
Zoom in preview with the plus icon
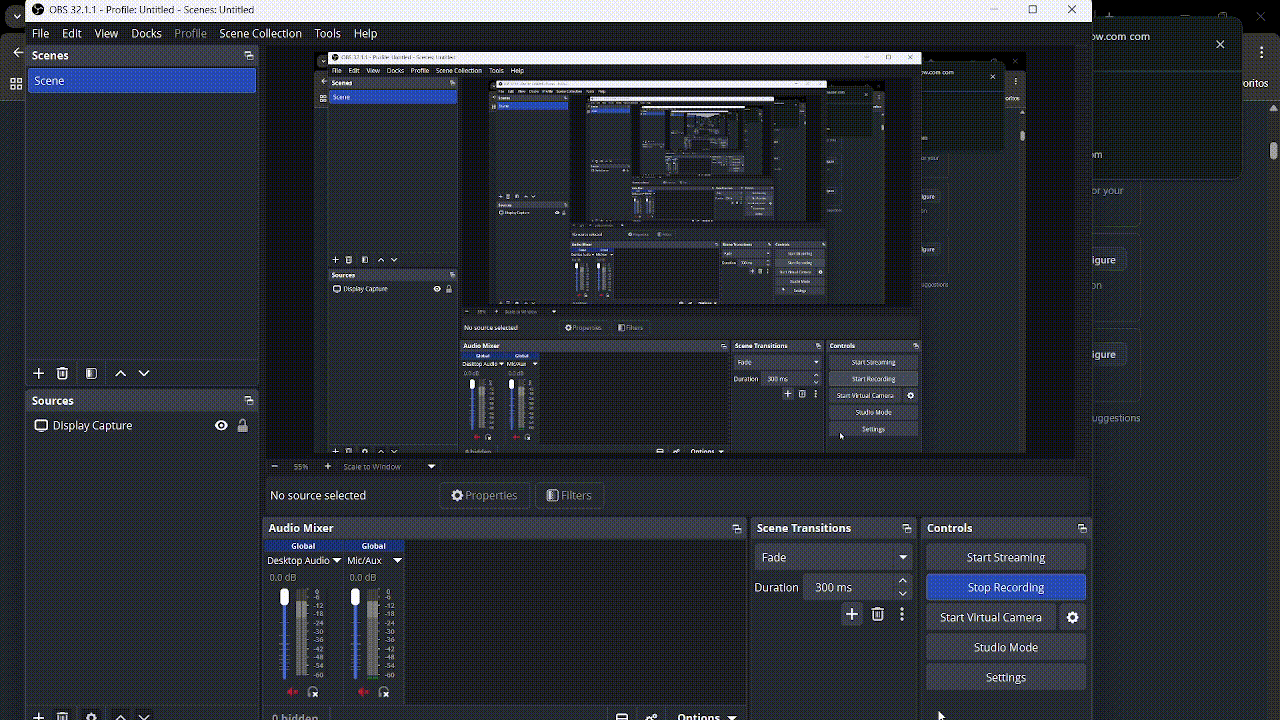click(327, 466)
